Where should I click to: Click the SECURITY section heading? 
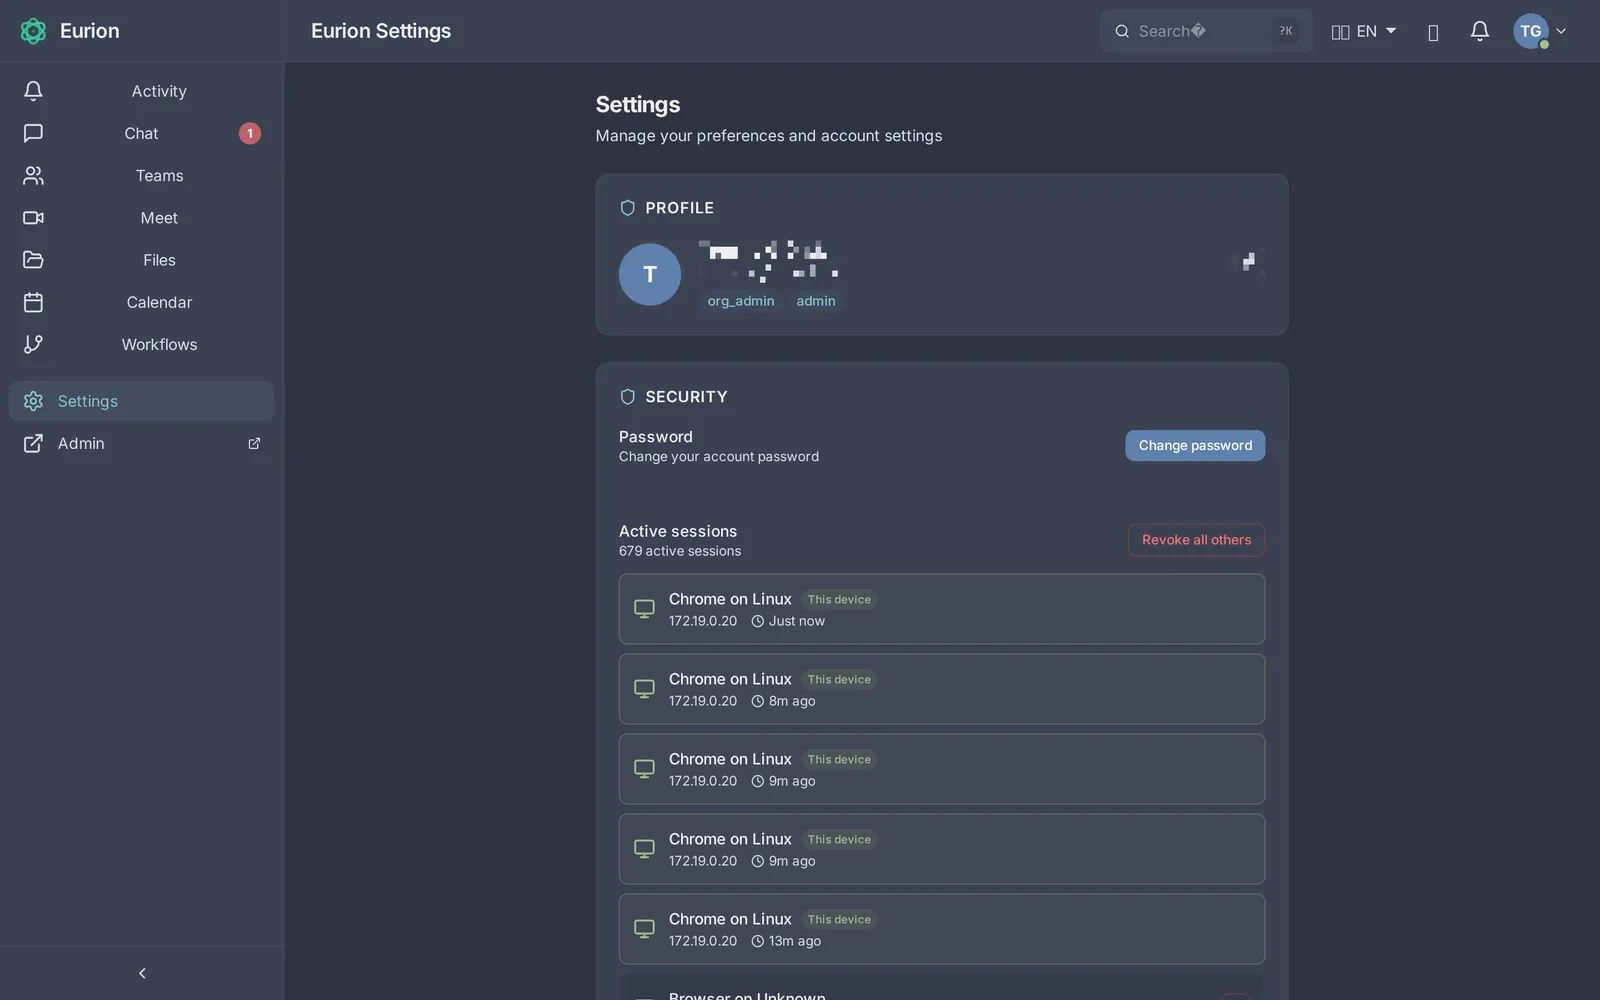click(x=686, y=397)
